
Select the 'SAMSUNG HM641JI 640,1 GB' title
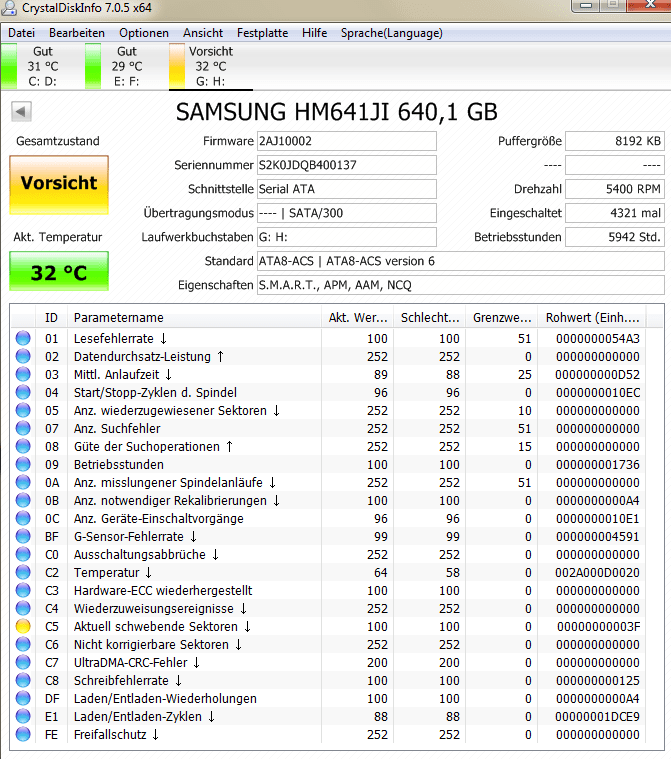[336, 112]
